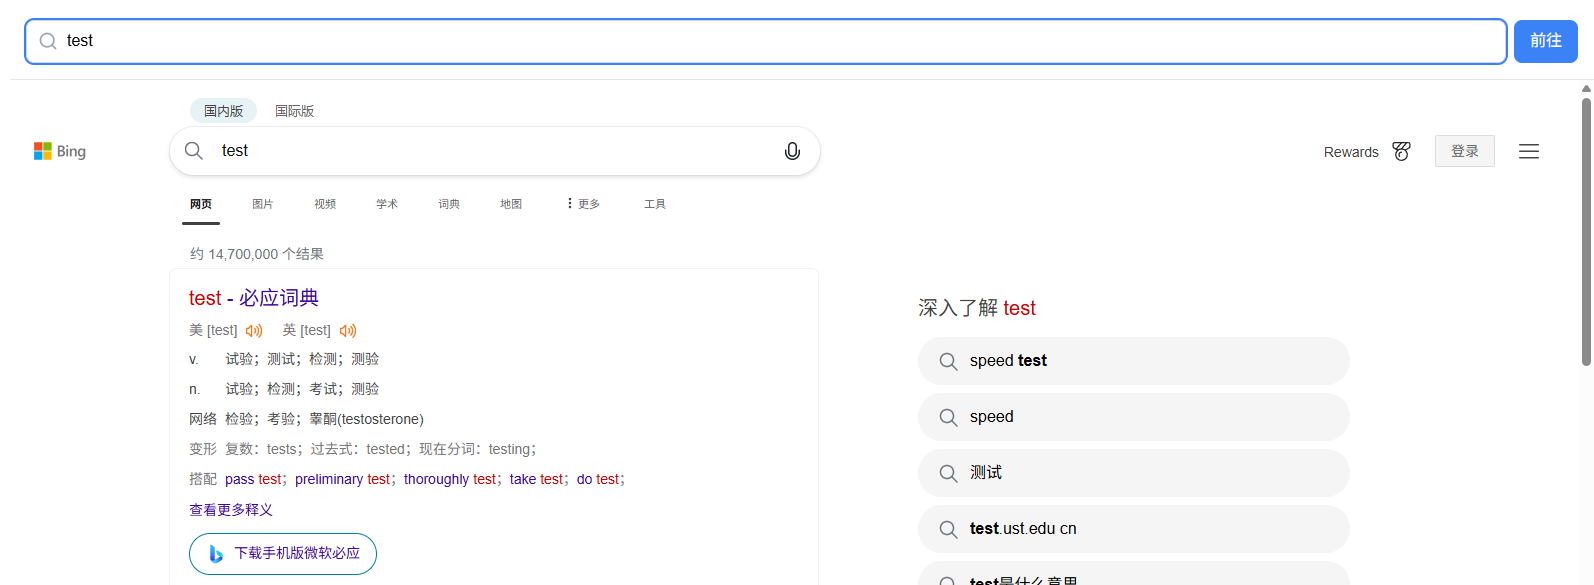Open the 网页 tab
Viewport: 1594px width, 585px height.
(201, 204)
